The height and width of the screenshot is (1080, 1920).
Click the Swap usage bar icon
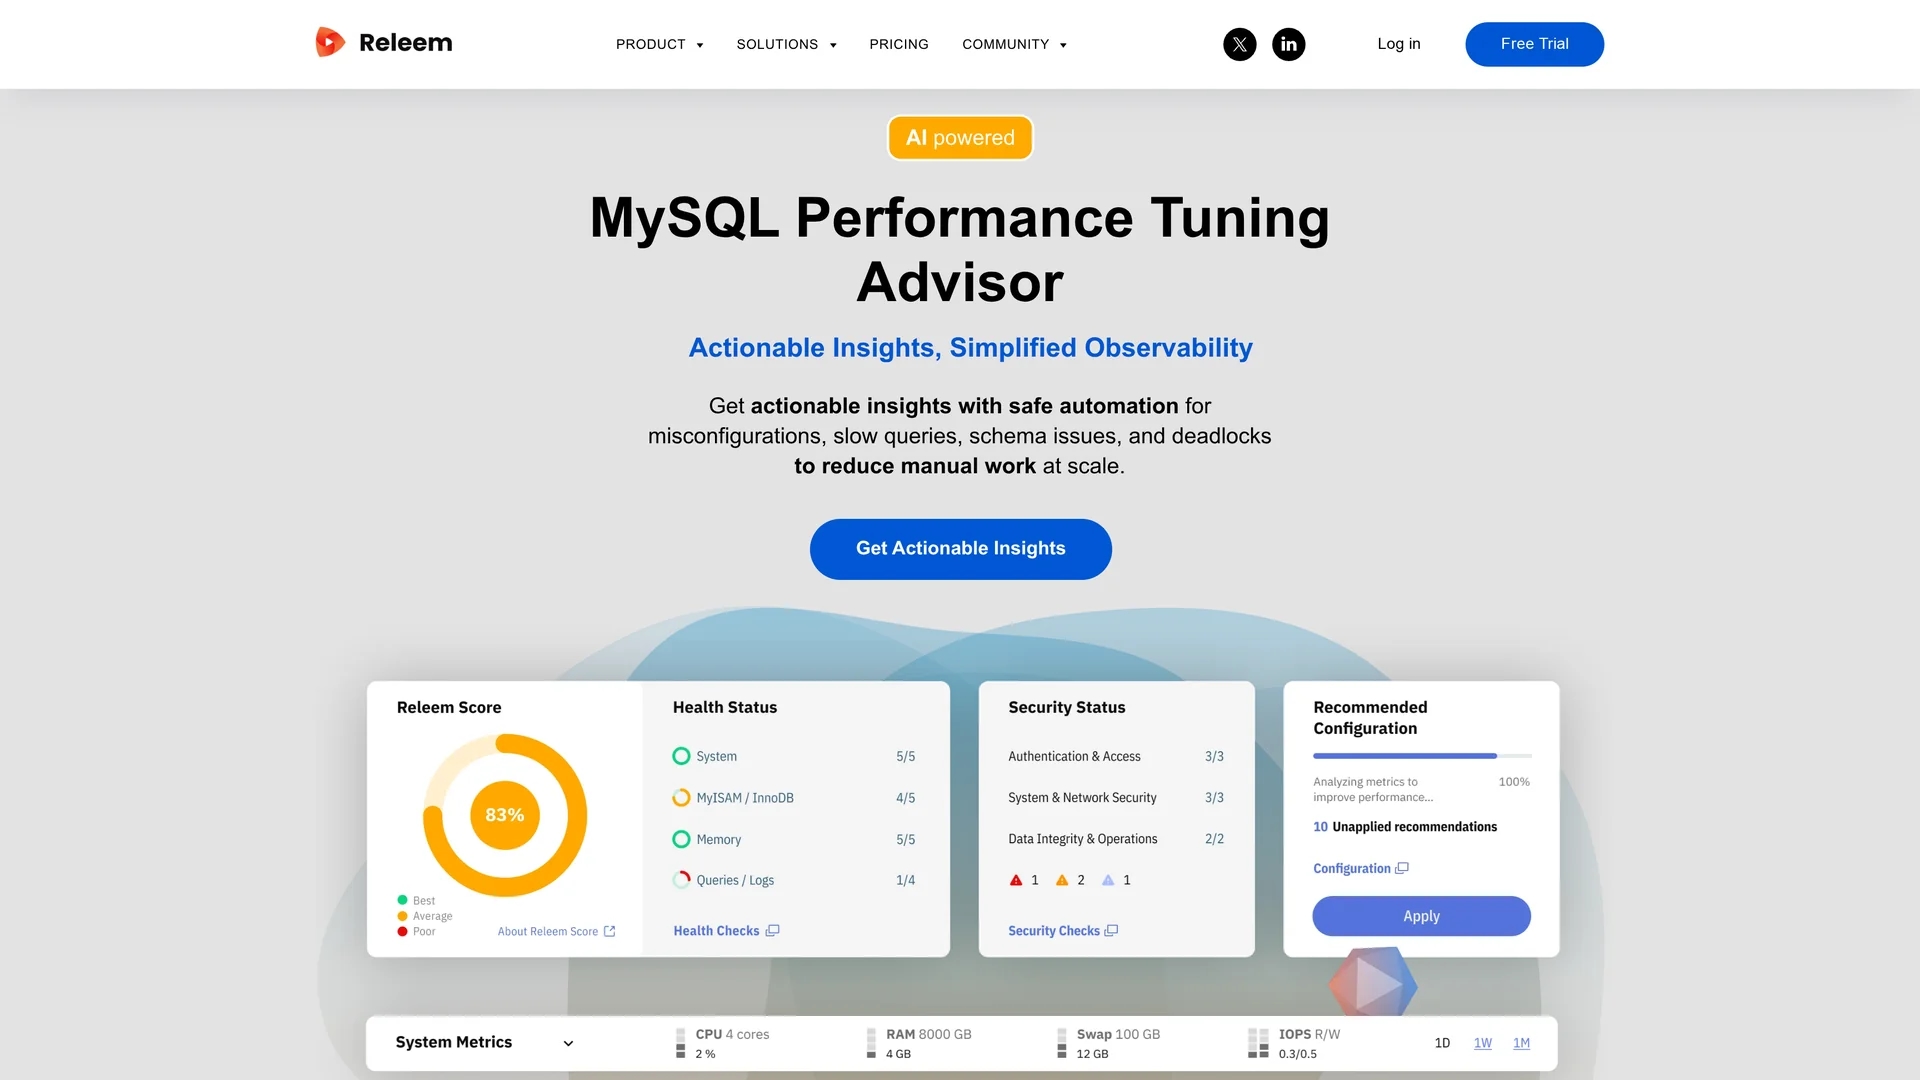1062,1043
